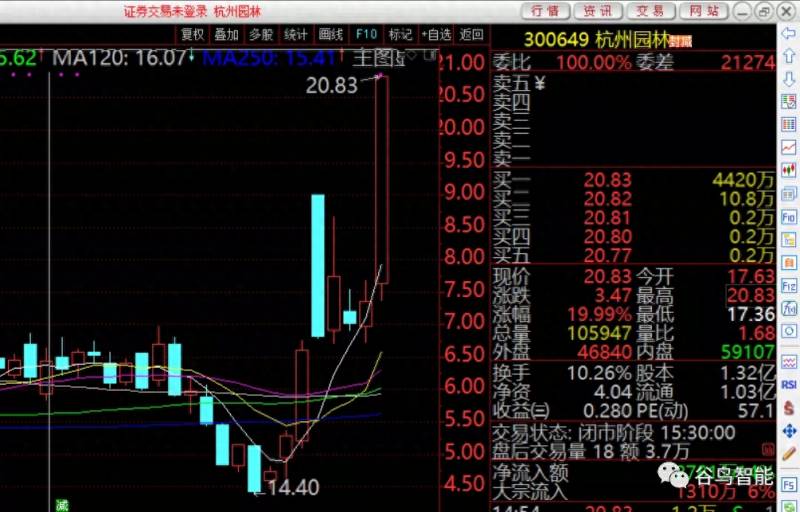Click the F10 button in chart toolbar
800x512 pixels.
pos(366,35)
